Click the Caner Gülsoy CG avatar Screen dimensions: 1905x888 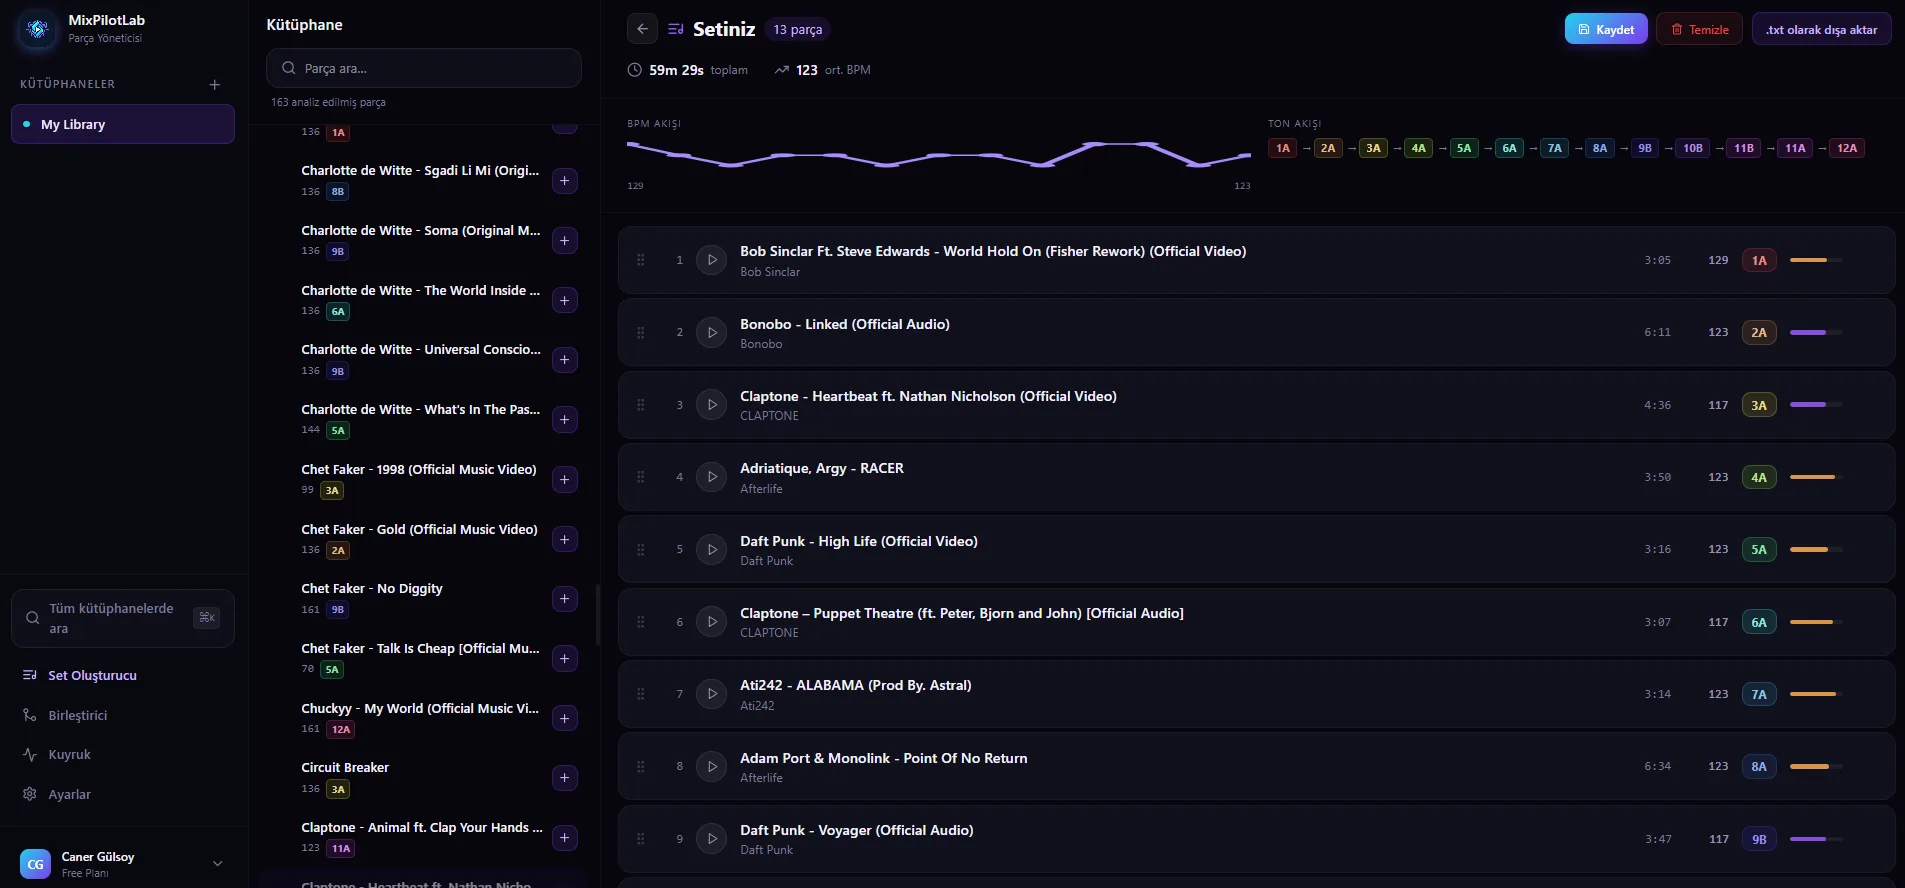(35, 864)
